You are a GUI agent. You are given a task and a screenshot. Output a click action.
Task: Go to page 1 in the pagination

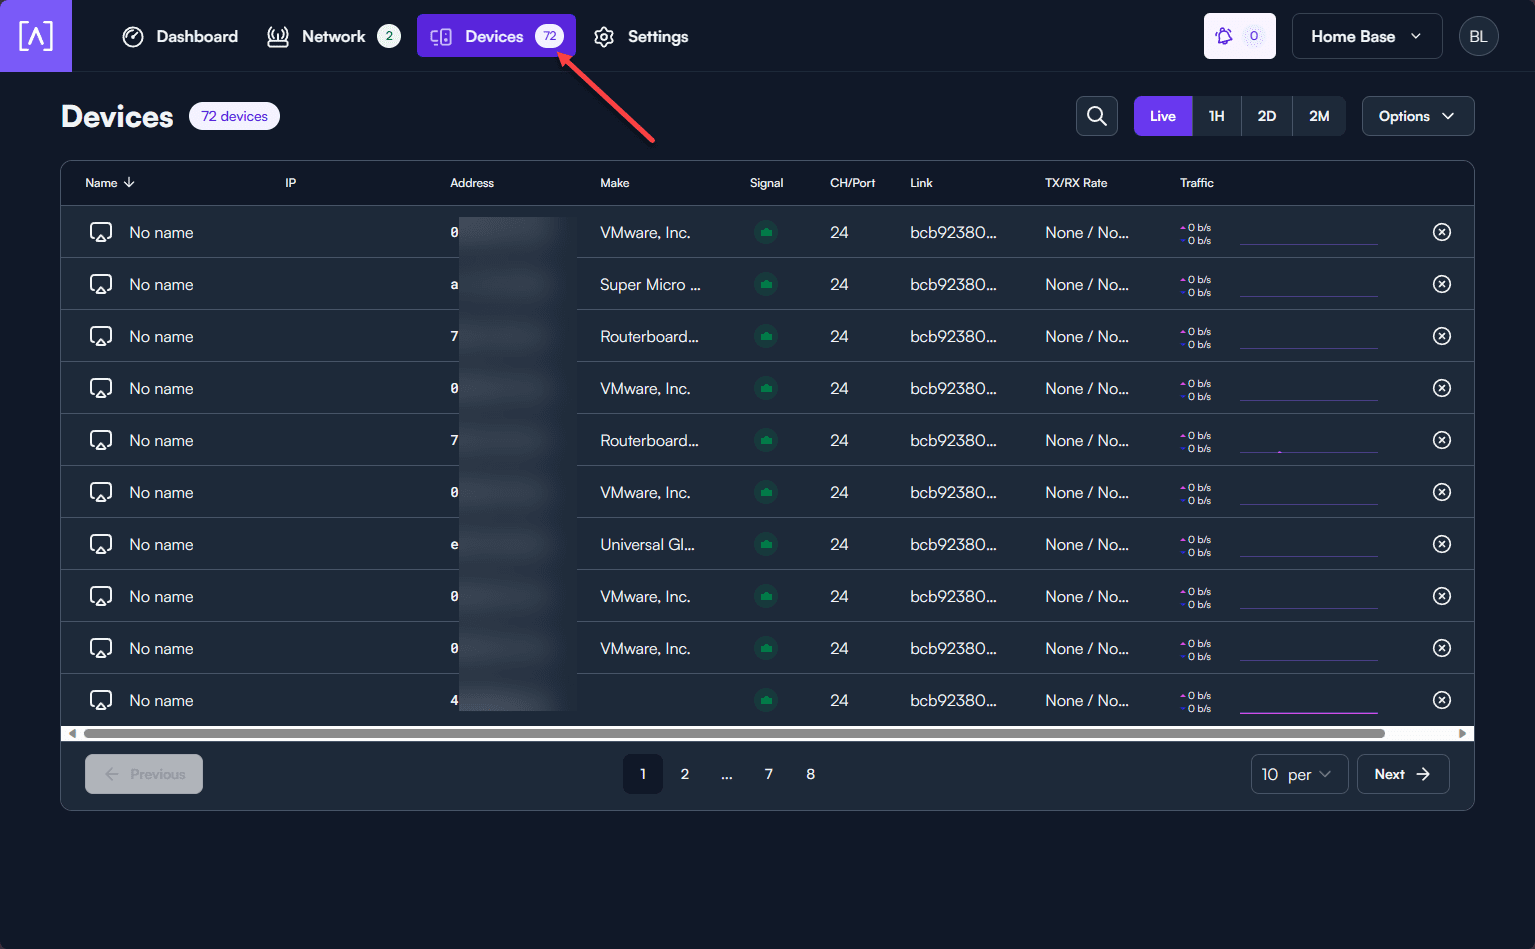point(643,774)
